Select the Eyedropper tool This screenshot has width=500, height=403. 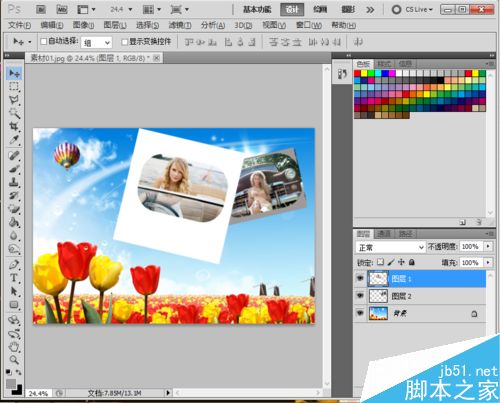14,140
